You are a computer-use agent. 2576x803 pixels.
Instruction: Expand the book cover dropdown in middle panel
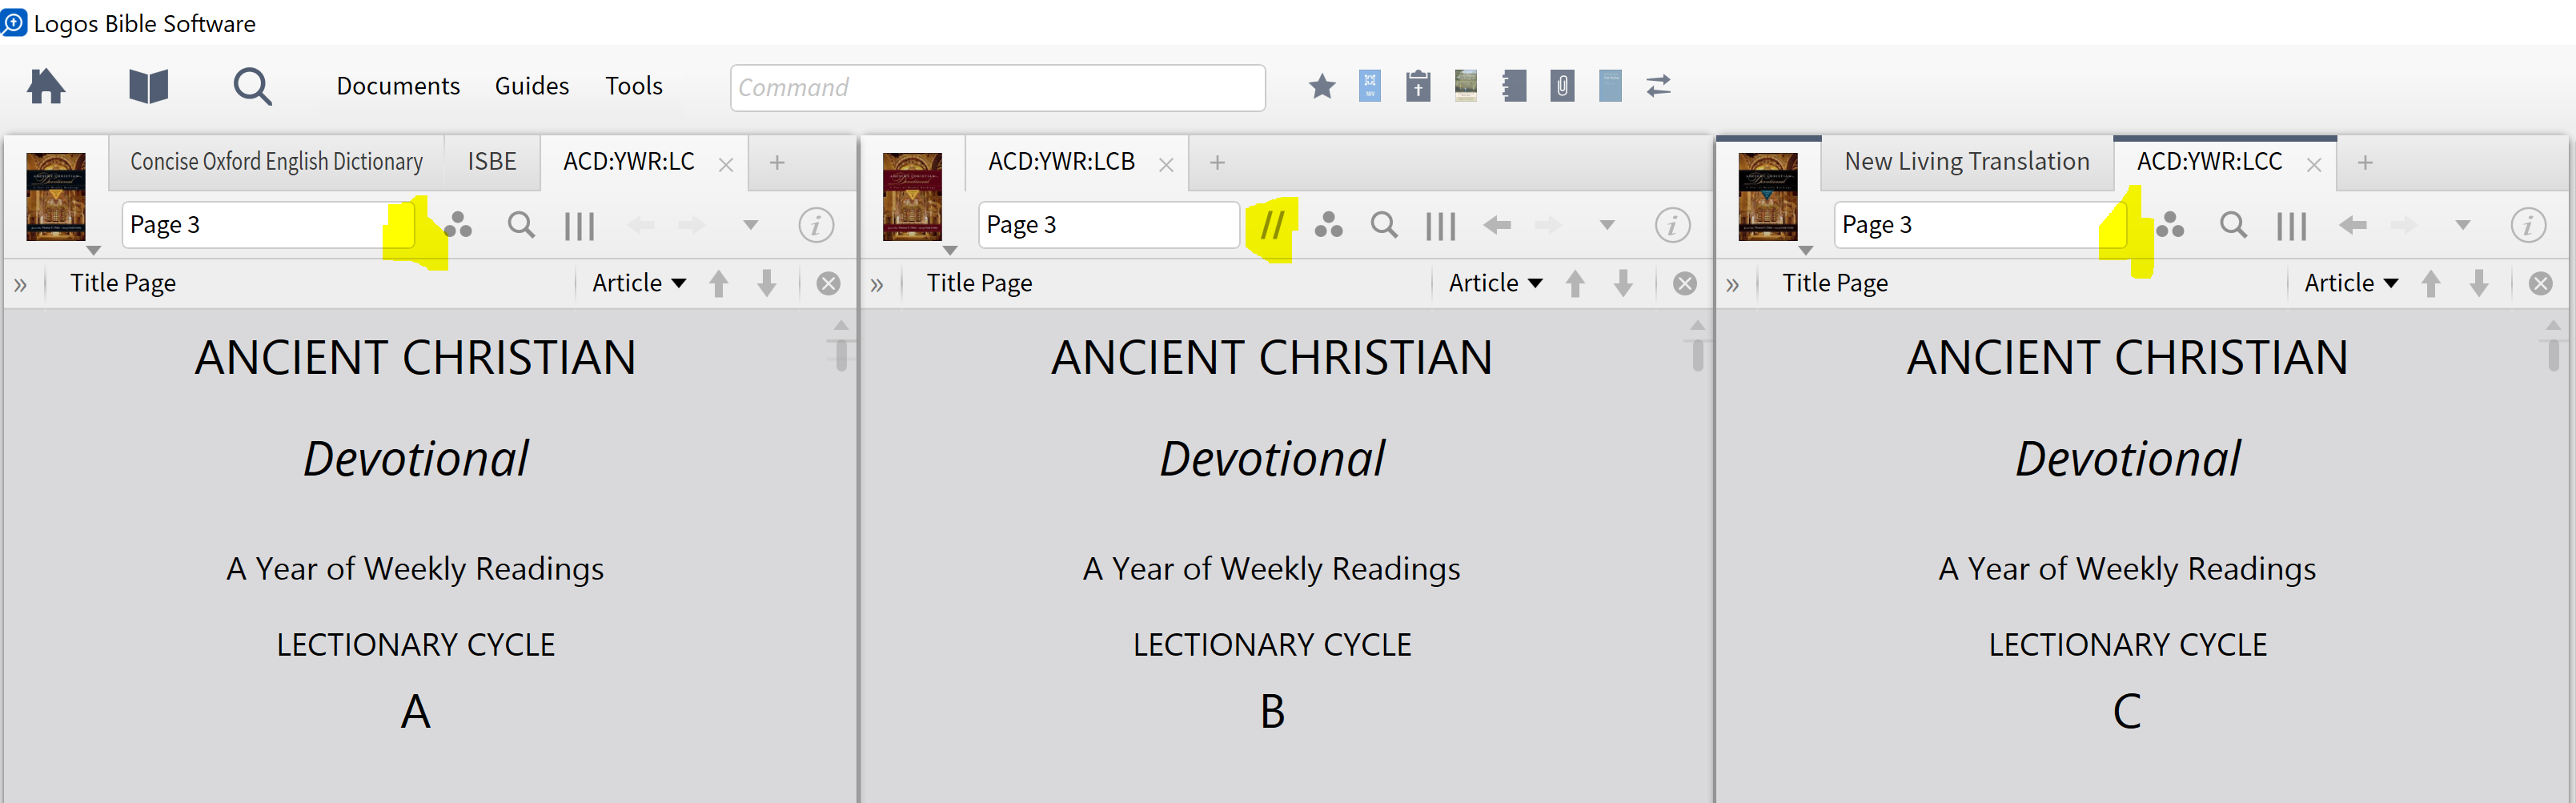(x=949, y=249)
